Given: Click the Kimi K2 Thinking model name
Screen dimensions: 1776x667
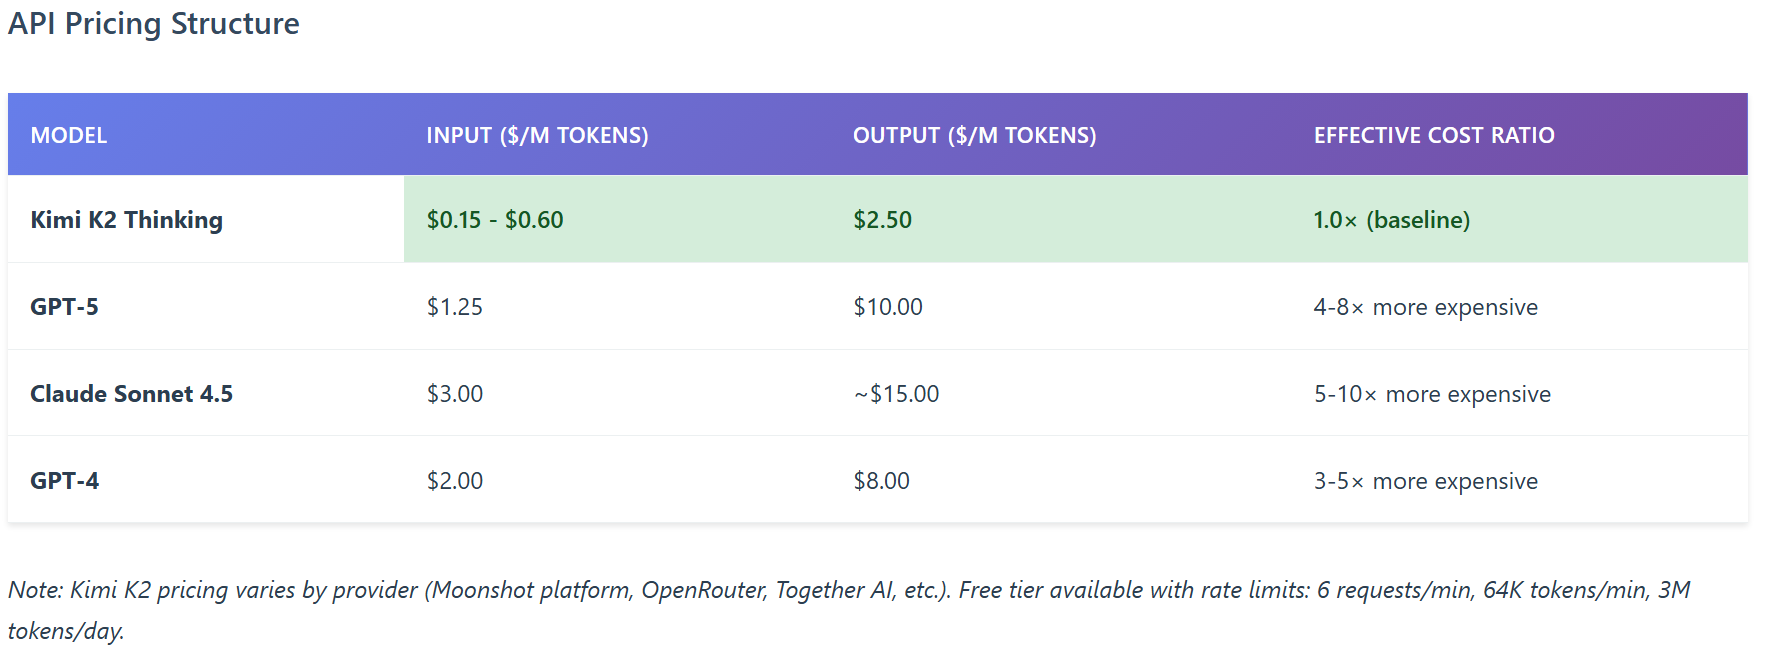Looking at the screenshot, I should click(127, 220).
